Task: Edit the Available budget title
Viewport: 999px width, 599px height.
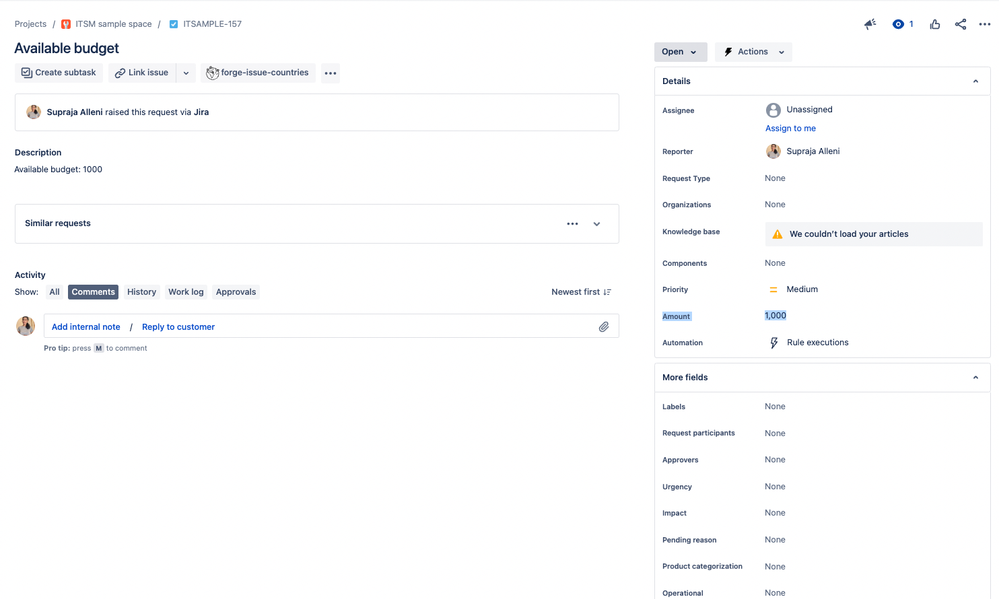Action: click(x=66, y=48)
